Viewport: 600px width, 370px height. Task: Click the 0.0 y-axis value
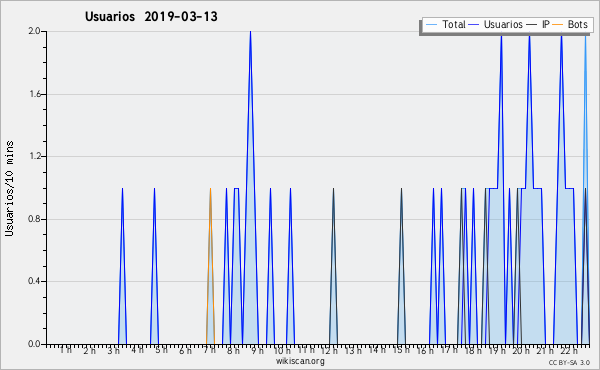click(34, 344)
